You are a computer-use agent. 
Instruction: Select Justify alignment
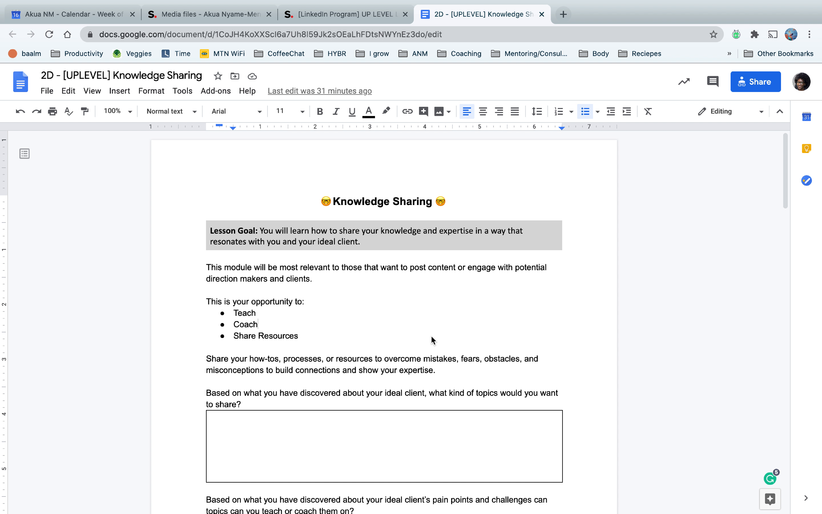pos(515,111)
